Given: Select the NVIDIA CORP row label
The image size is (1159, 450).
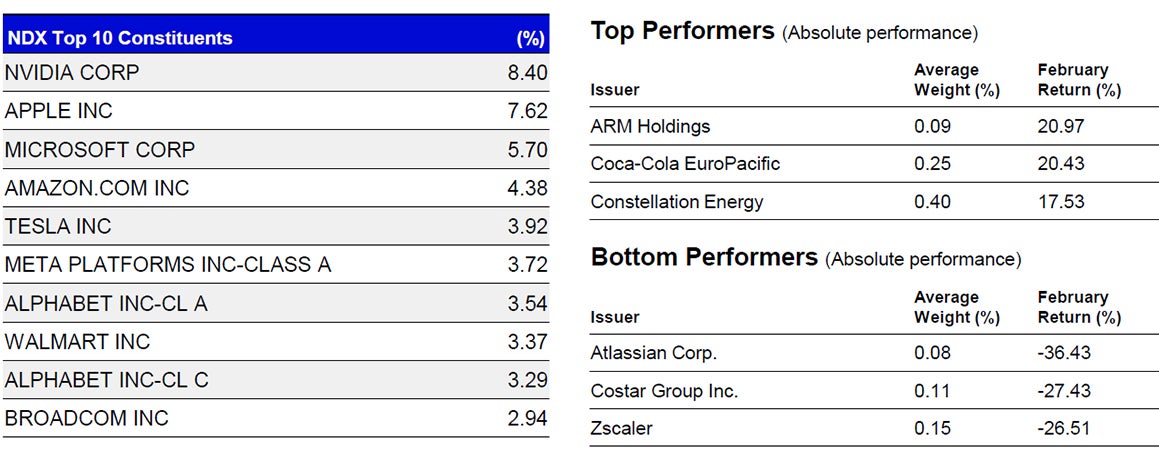Looking at the screenshot, I should tap(72, 73).
